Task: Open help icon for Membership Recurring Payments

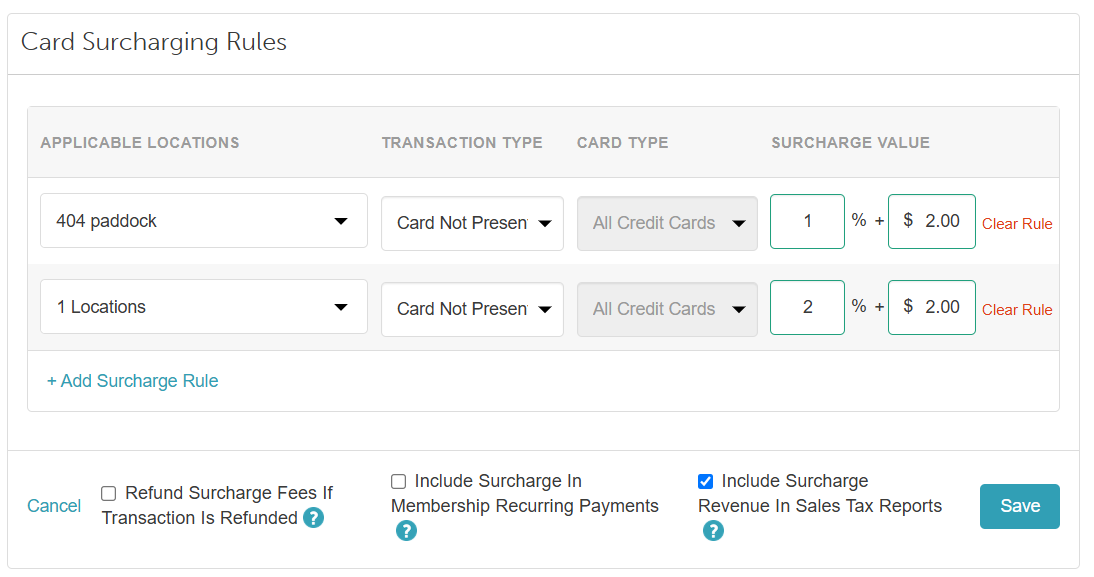Action: (406, 531)
